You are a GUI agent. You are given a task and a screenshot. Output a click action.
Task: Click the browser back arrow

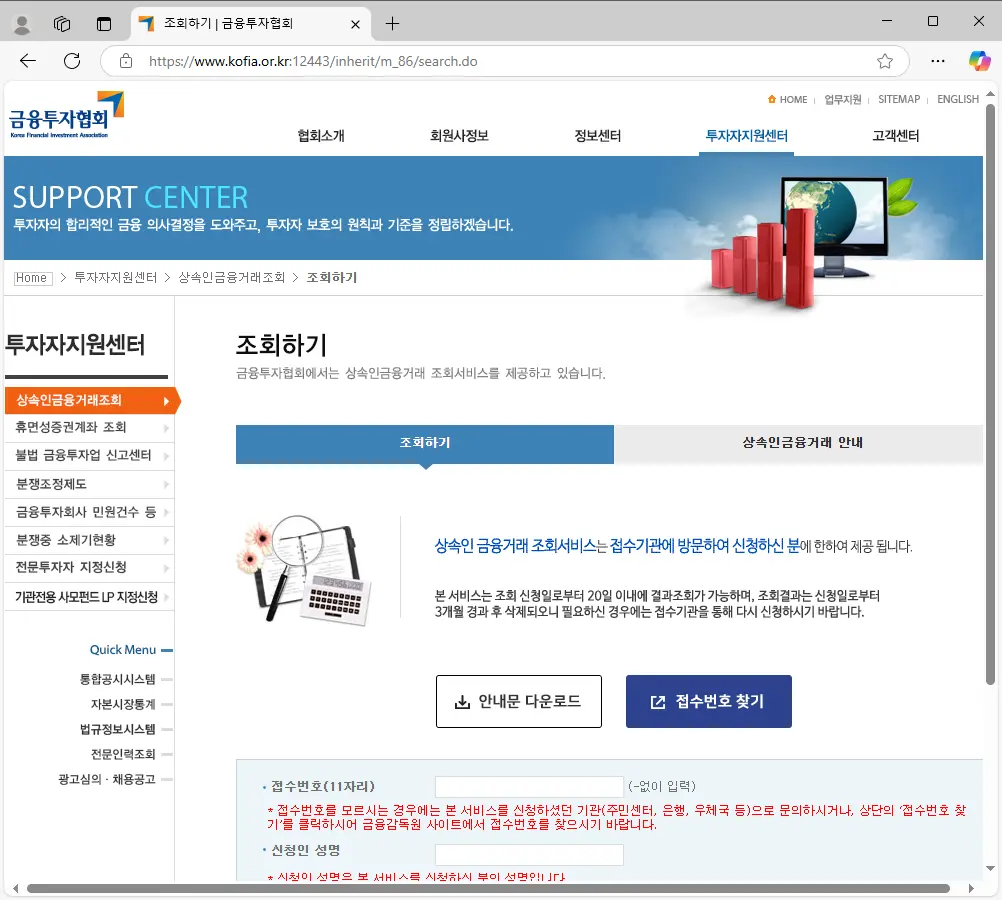(x=28, y=61)
